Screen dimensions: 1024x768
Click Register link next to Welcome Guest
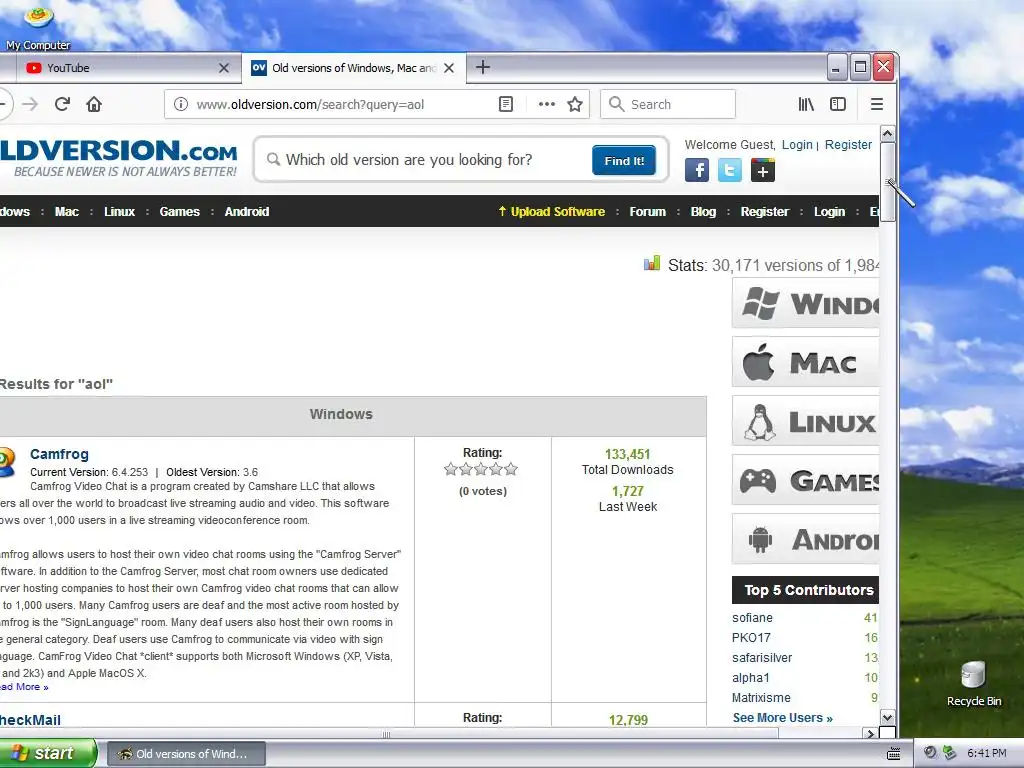(x=848, y=145)
